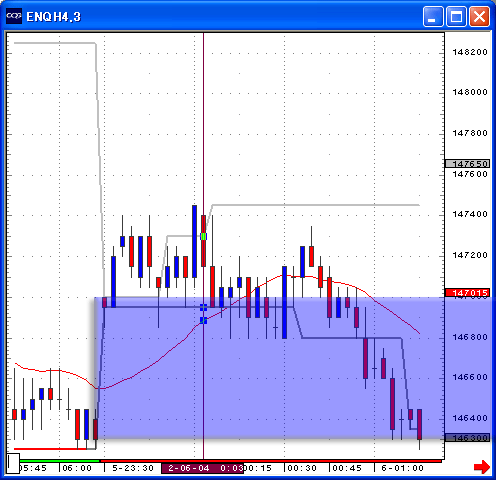This screenshot has height=480, width=496.
Task: Select the 147015 red price label
Action: tap(467, 293)
